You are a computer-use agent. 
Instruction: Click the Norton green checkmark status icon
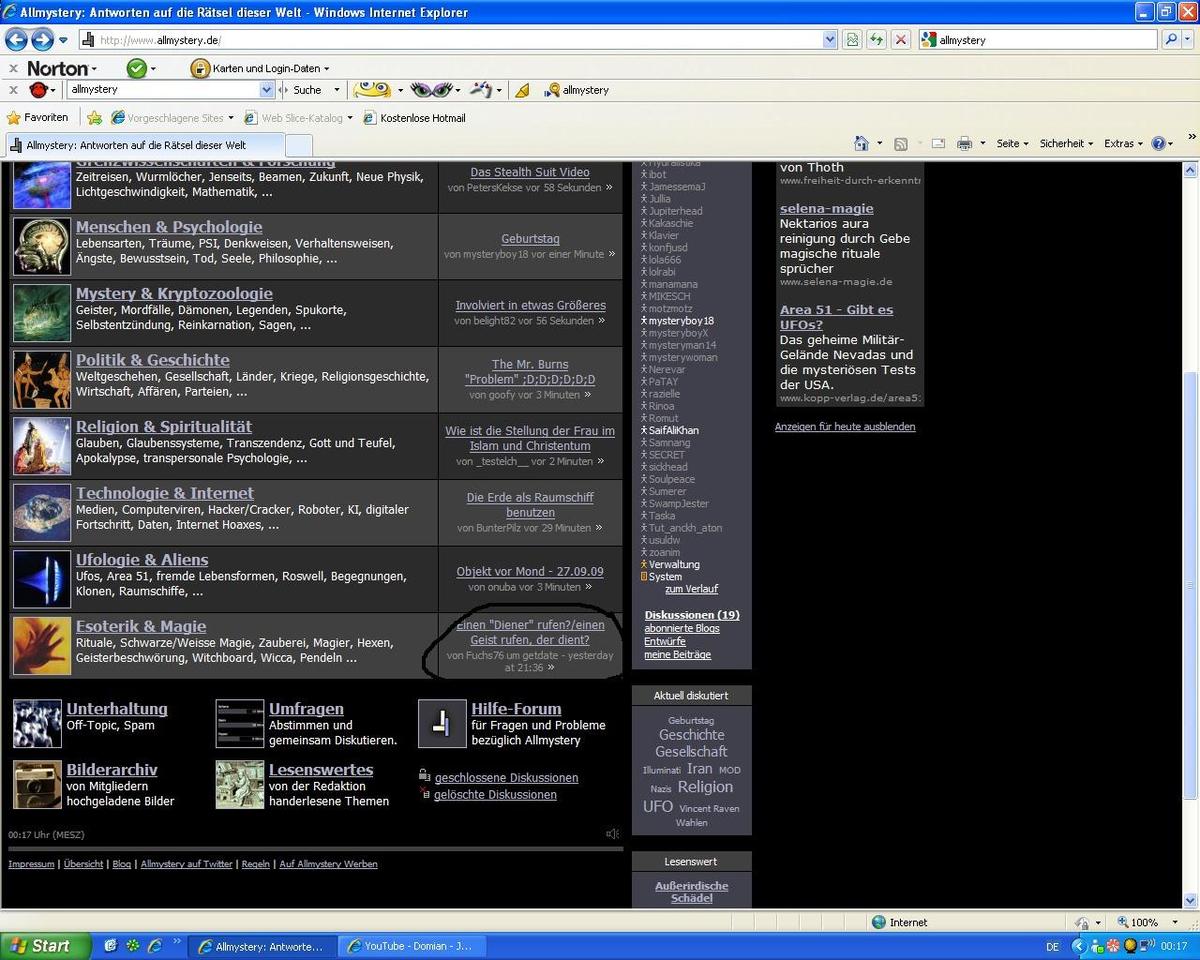[136, 68]
